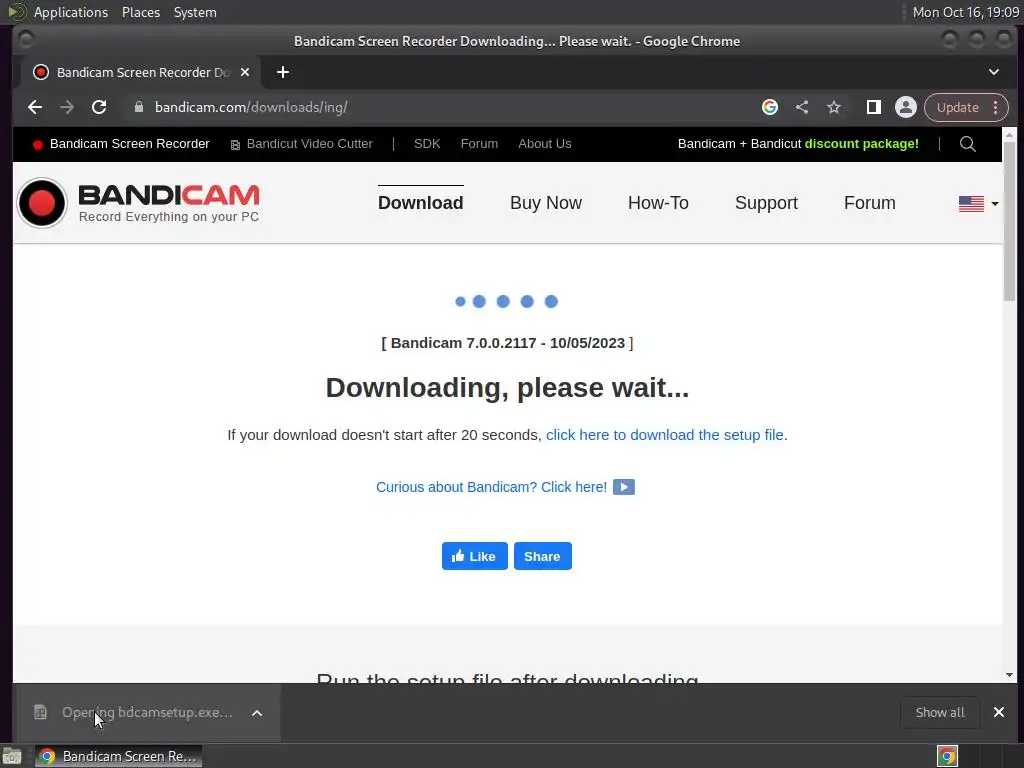Click Chrome icon in bottom-right tray
The image size is (1024, 768).
tap(947, 756)
